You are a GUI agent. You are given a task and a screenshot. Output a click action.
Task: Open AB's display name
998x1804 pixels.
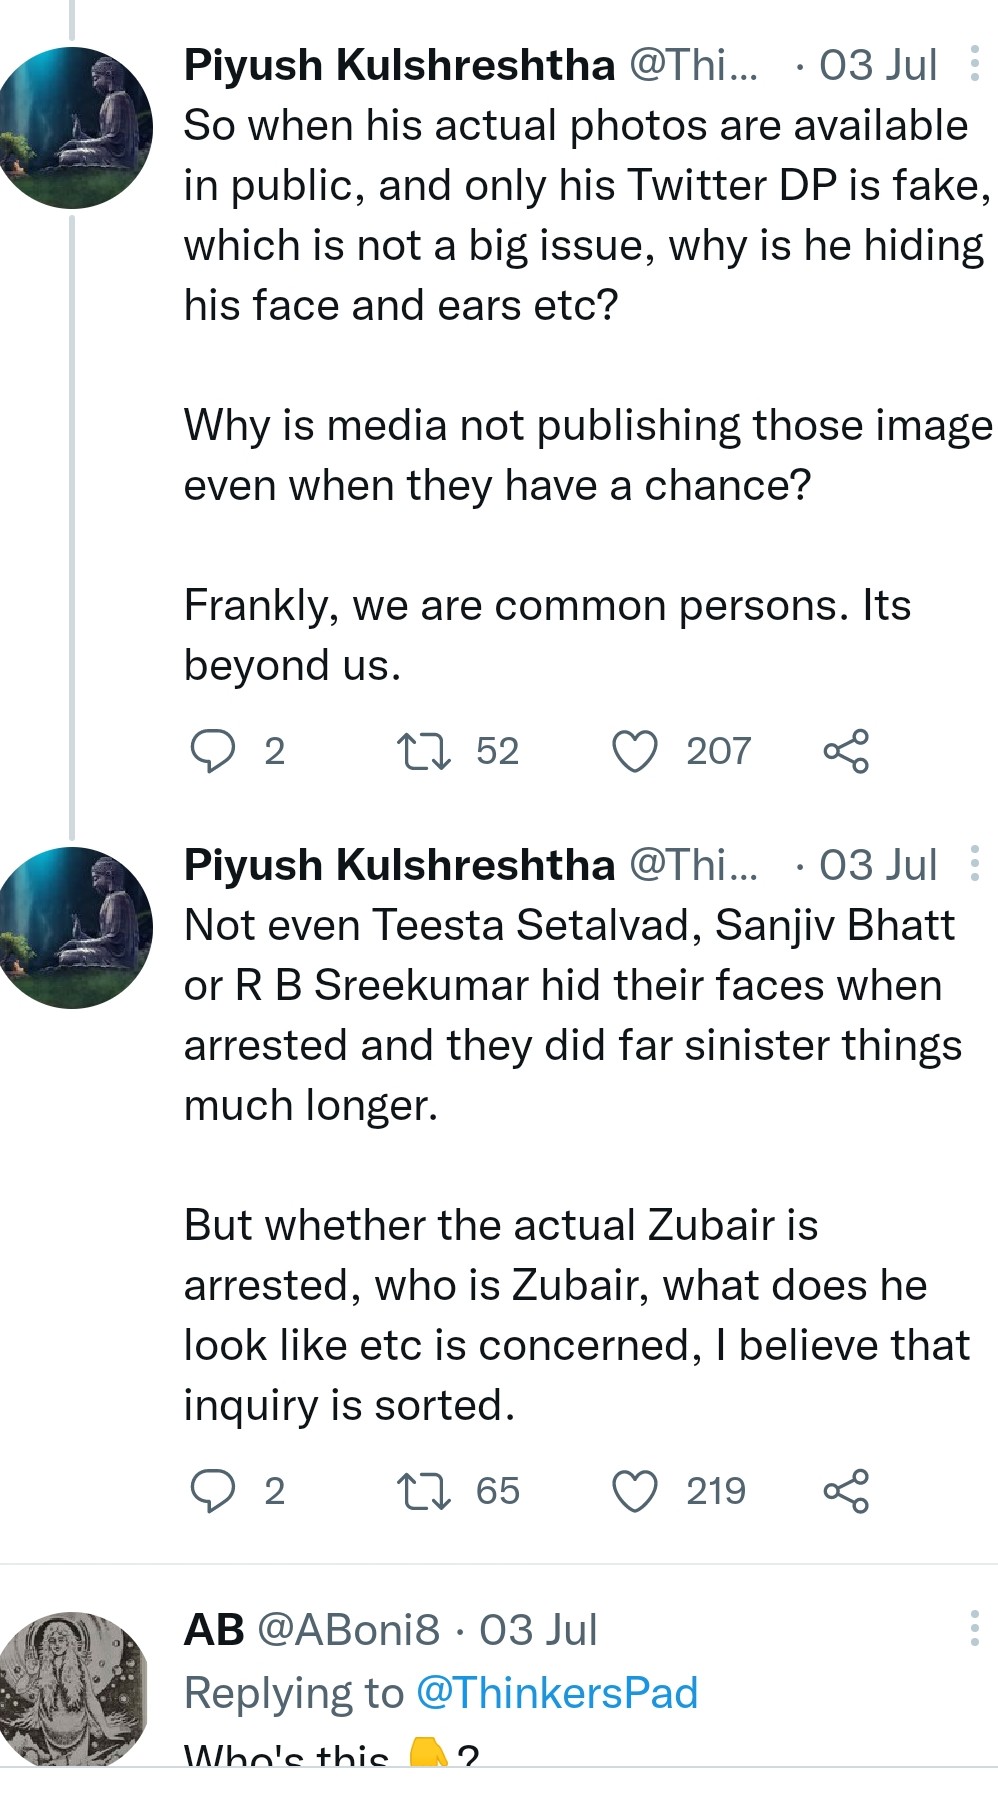point(214,1630)
